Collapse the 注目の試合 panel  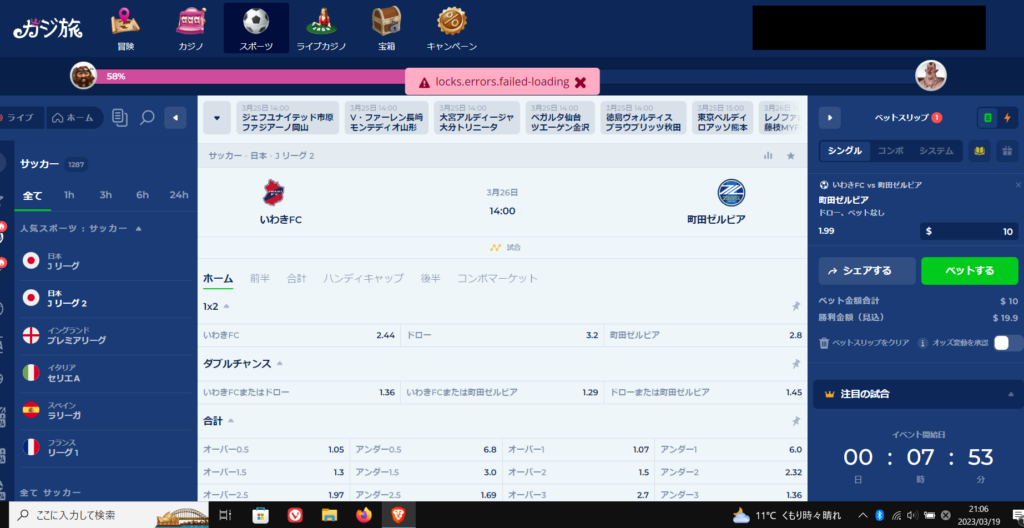[1011, 394]
